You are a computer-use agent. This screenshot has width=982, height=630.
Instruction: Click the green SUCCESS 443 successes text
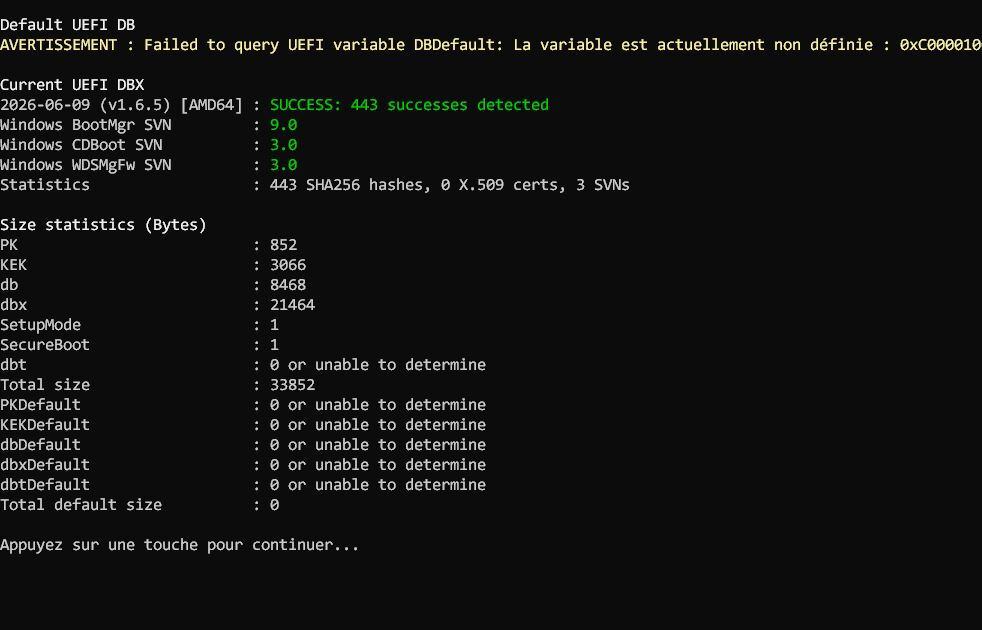coord(409,105)
